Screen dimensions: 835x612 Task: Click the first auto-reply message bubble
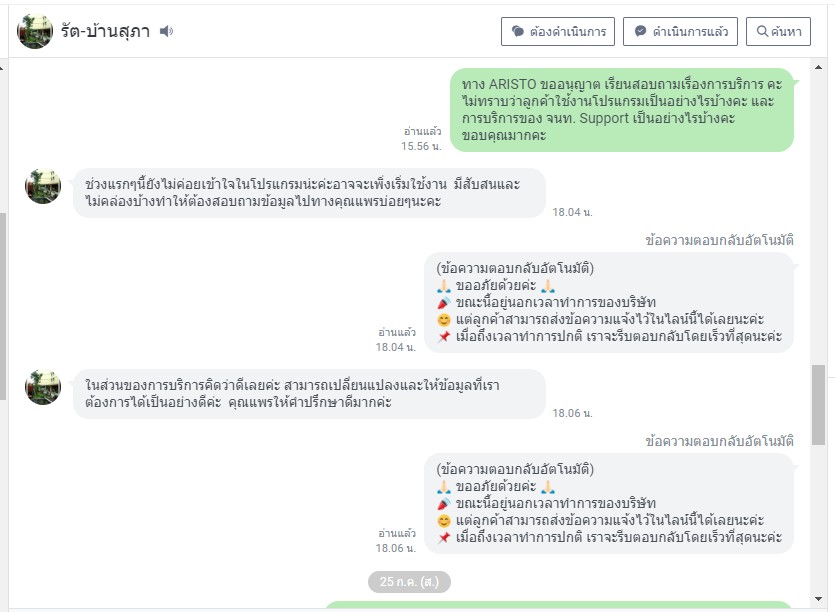point(609,302)
